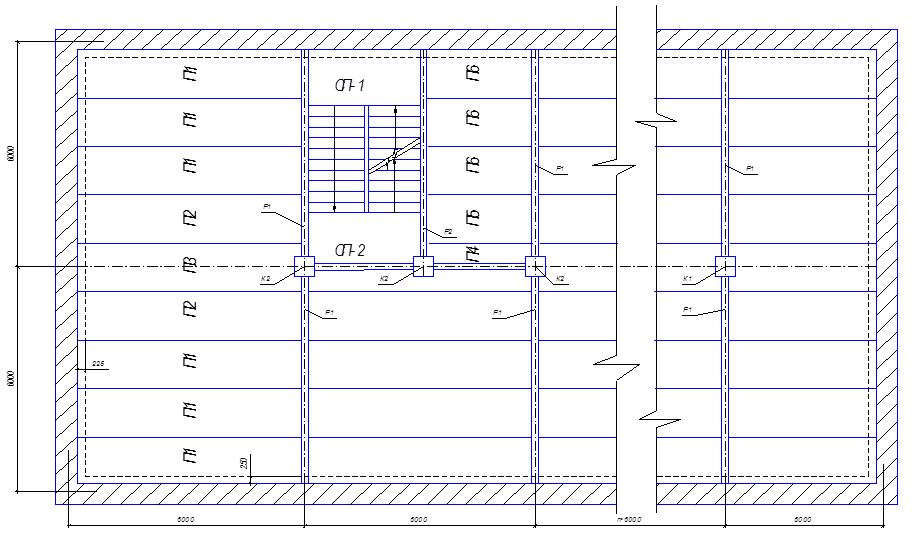Select the rotated 250 dimension value

click(244, 463)
